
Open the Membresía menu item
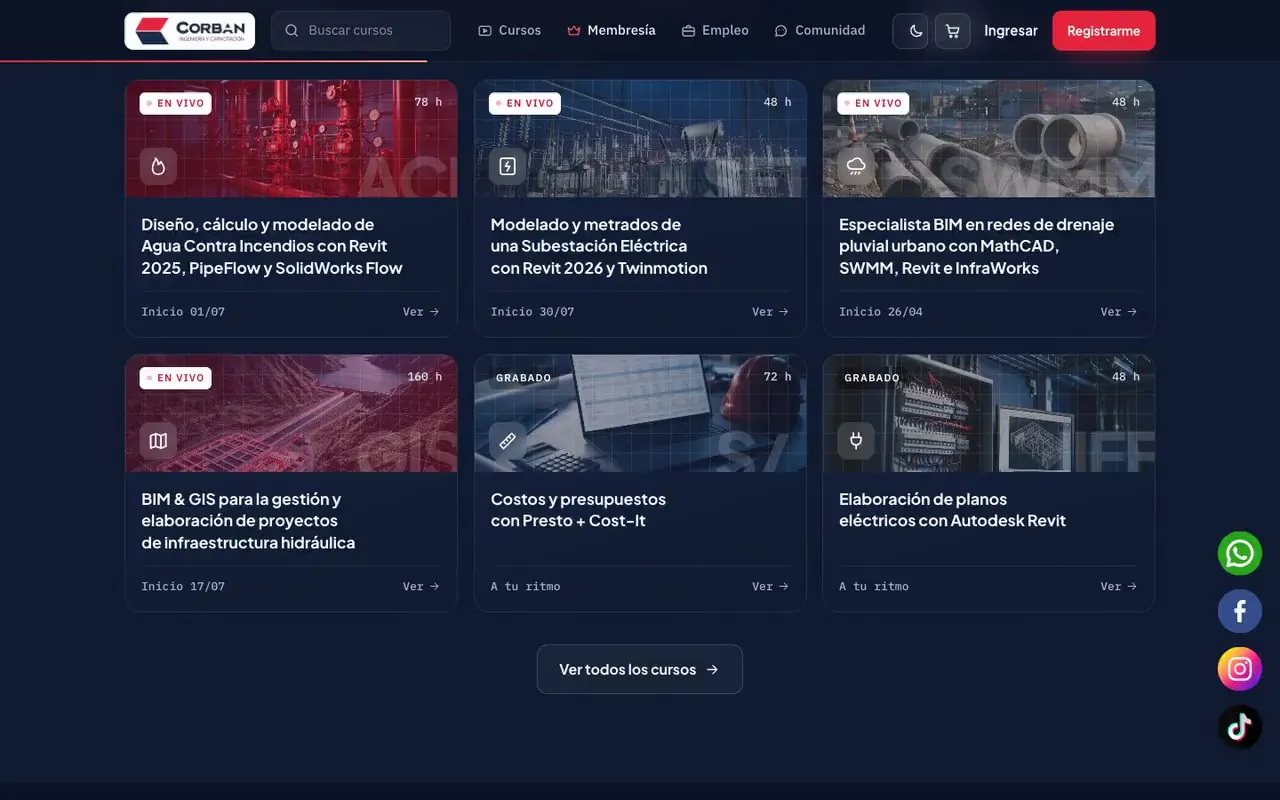pos(611,31)
